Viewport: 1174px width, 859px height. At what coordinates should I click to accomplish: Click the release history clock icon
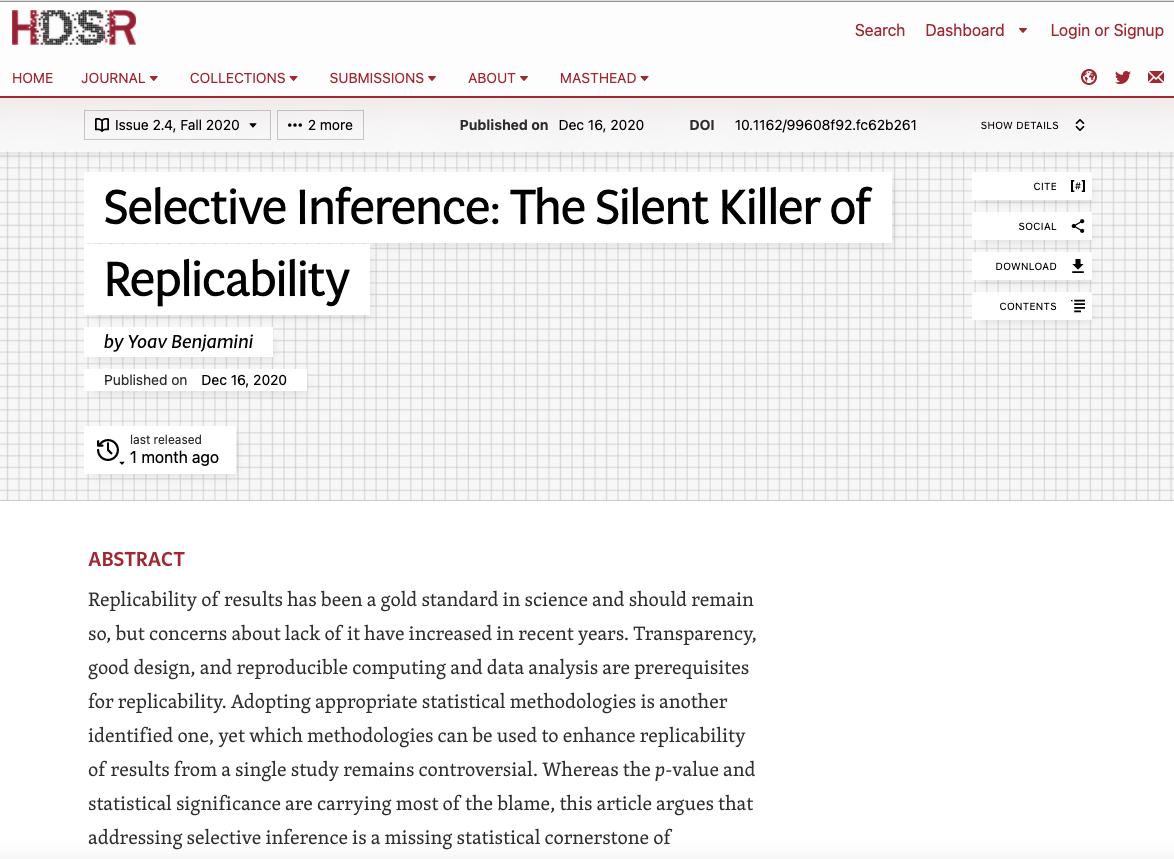[108, 449]
